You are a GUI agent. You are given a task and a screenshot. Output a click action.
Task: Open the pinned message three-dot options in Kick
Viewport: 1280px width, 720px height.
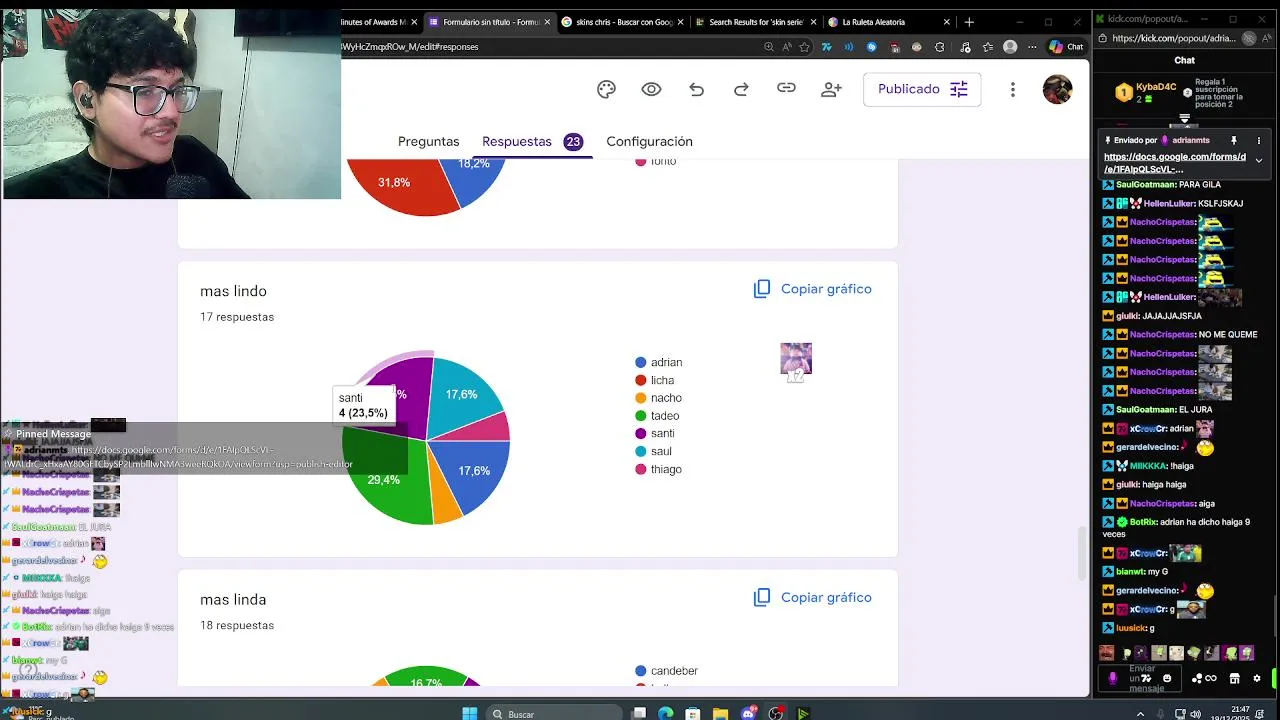tap(1258, 140)
